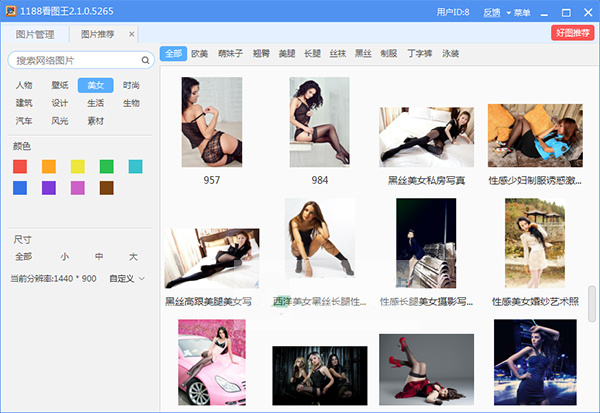This screenshot has width=600, height=413.
Task: Select the 长腿 filter tab
Action: tap(312, 54)
